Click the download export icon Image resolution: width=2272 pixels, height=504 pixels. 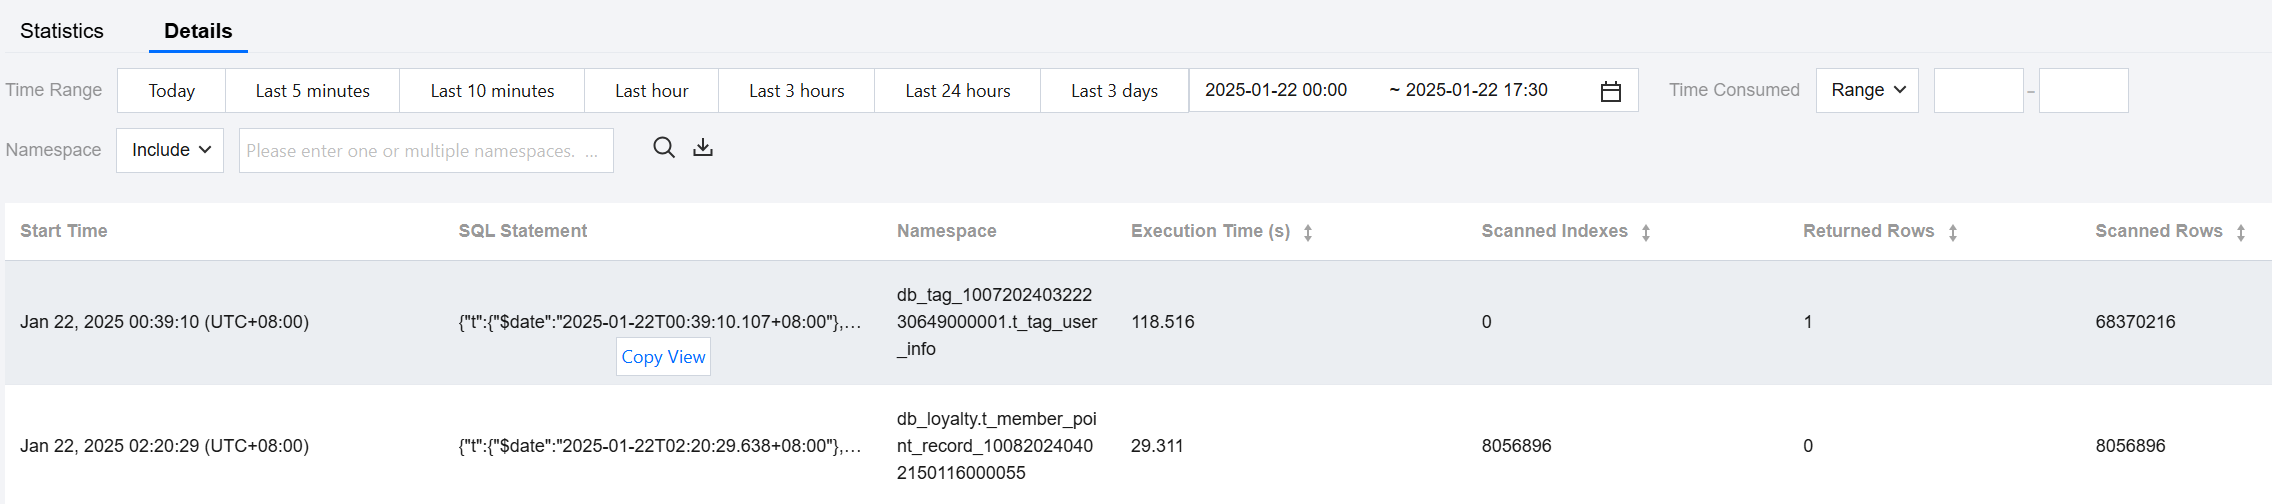[x=703, y=148]
